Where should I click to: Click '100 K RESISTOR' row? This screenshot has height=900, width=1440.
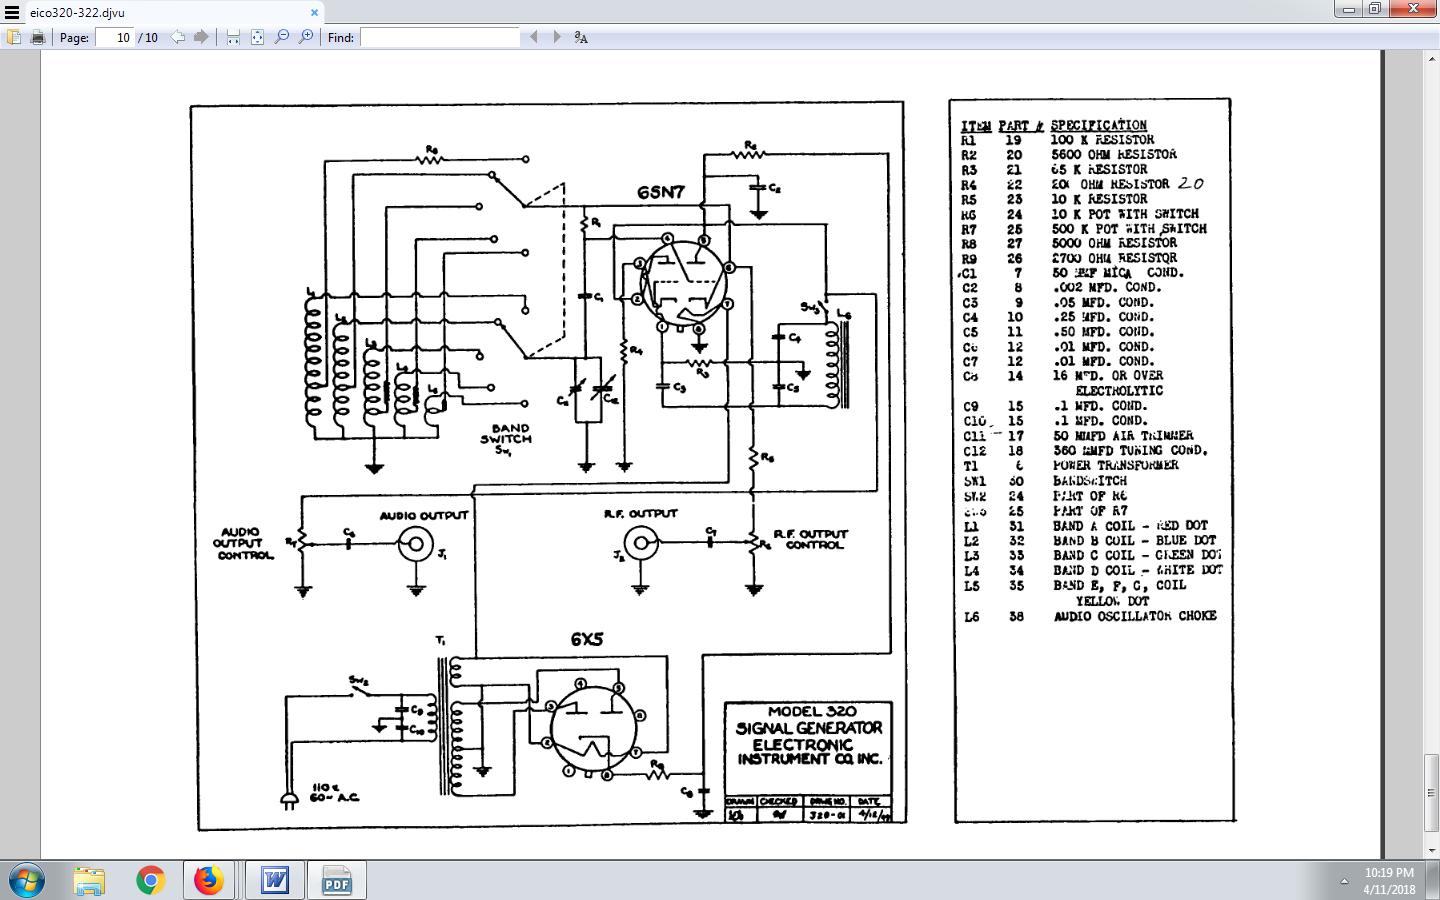1058,140
